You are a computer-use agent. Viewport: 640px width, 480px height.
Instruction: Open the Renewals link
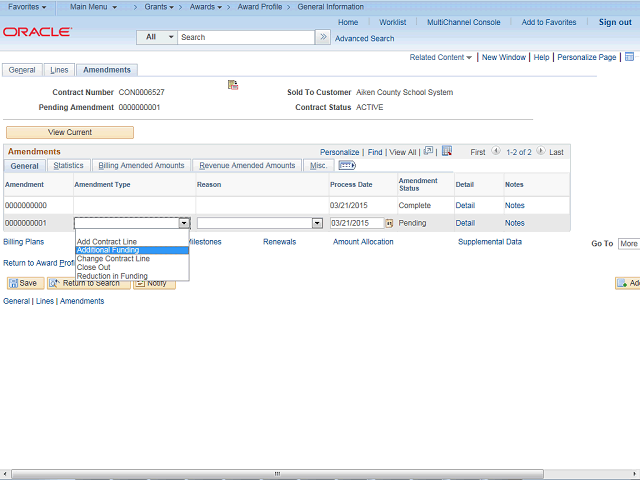279,242
